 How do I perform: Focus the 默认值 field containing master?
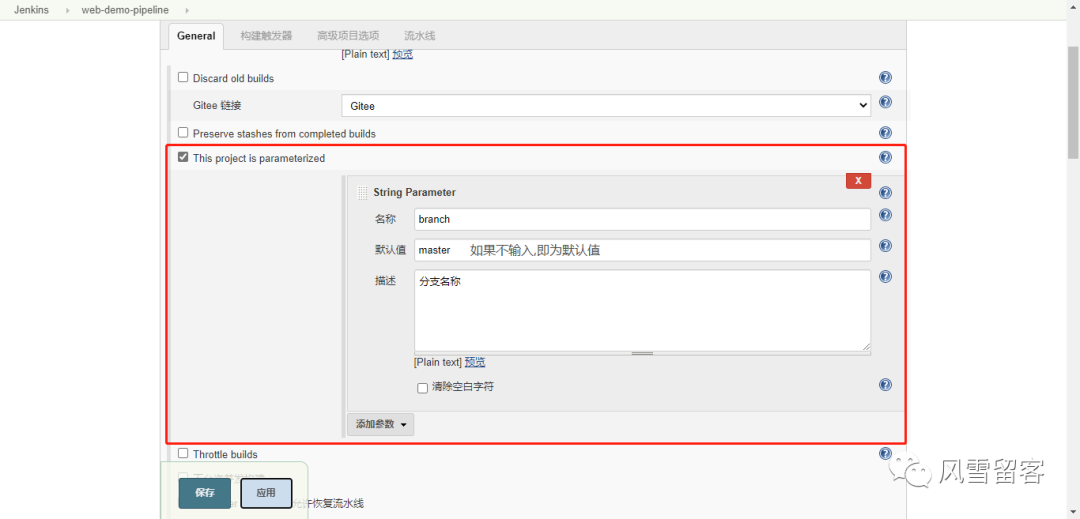[643, 250]
